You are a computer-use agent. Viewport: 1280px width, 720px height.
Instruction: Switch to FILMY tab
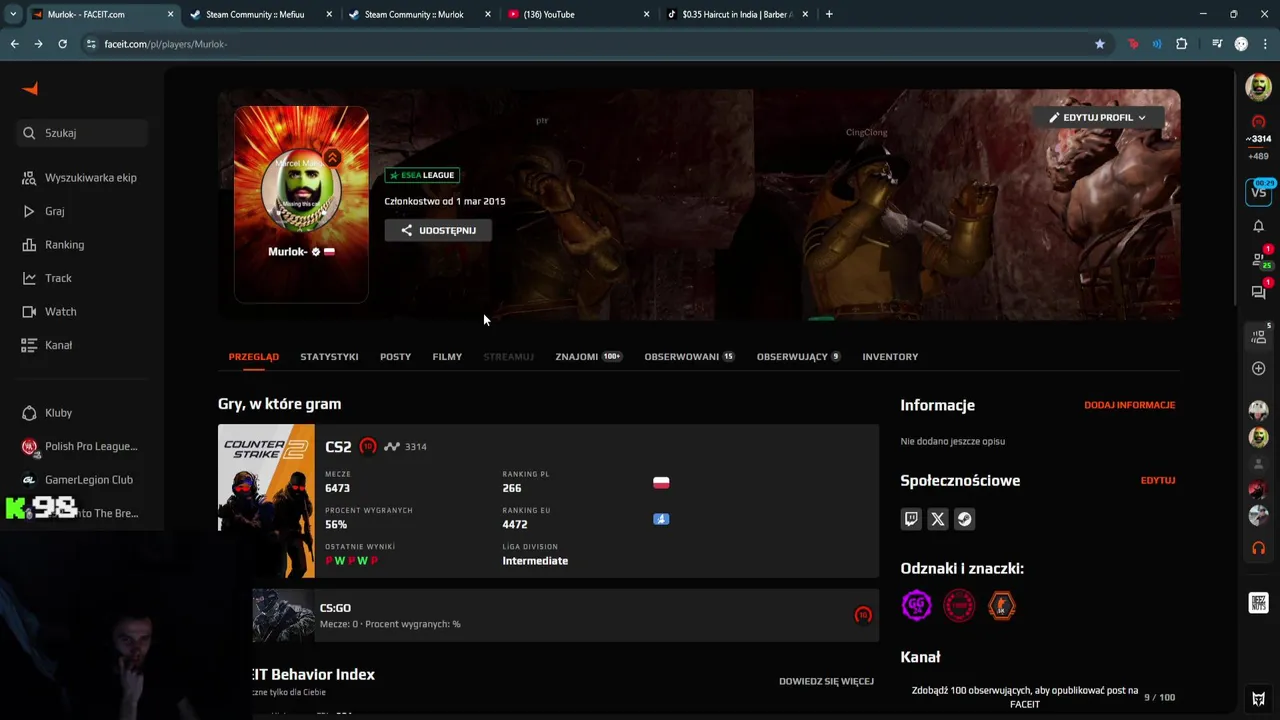(447, 357)
